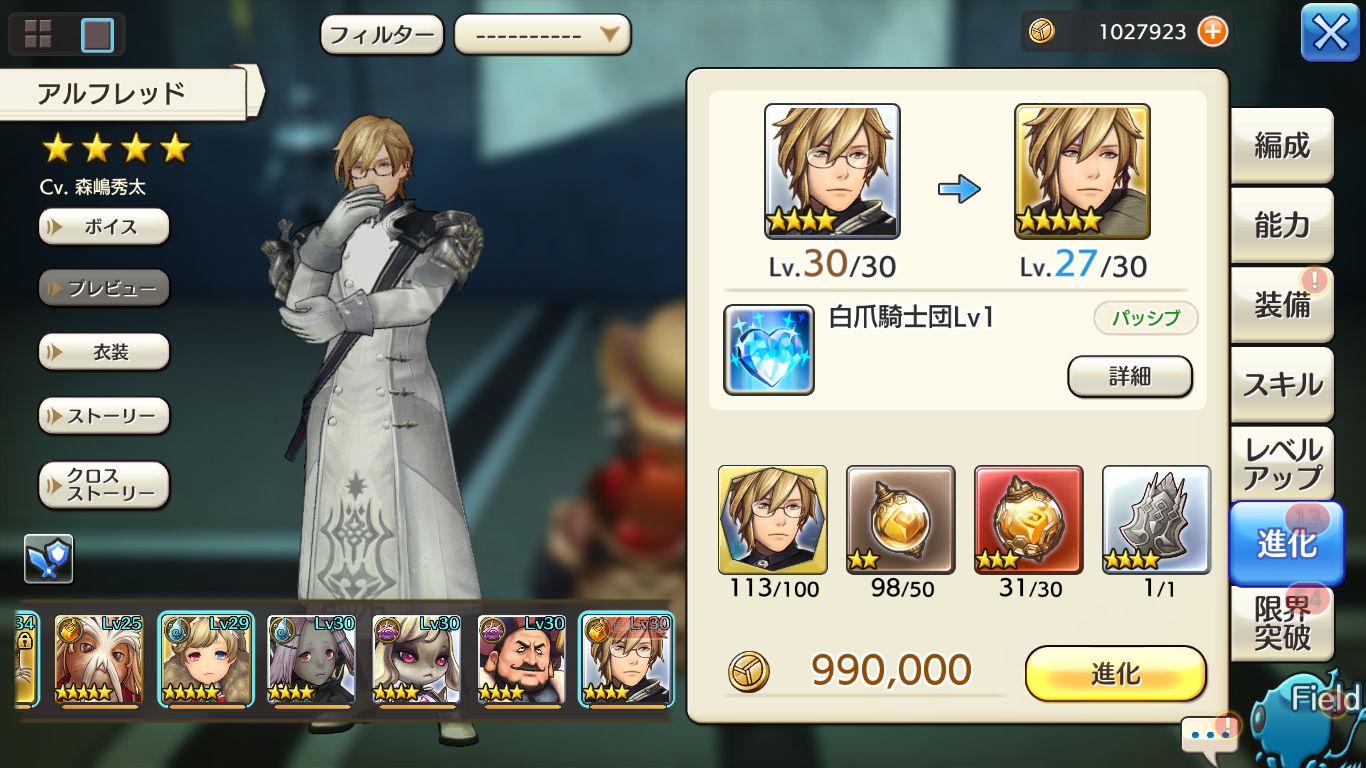
Task: Open the スキル tab
Action: click(1281, 385)
